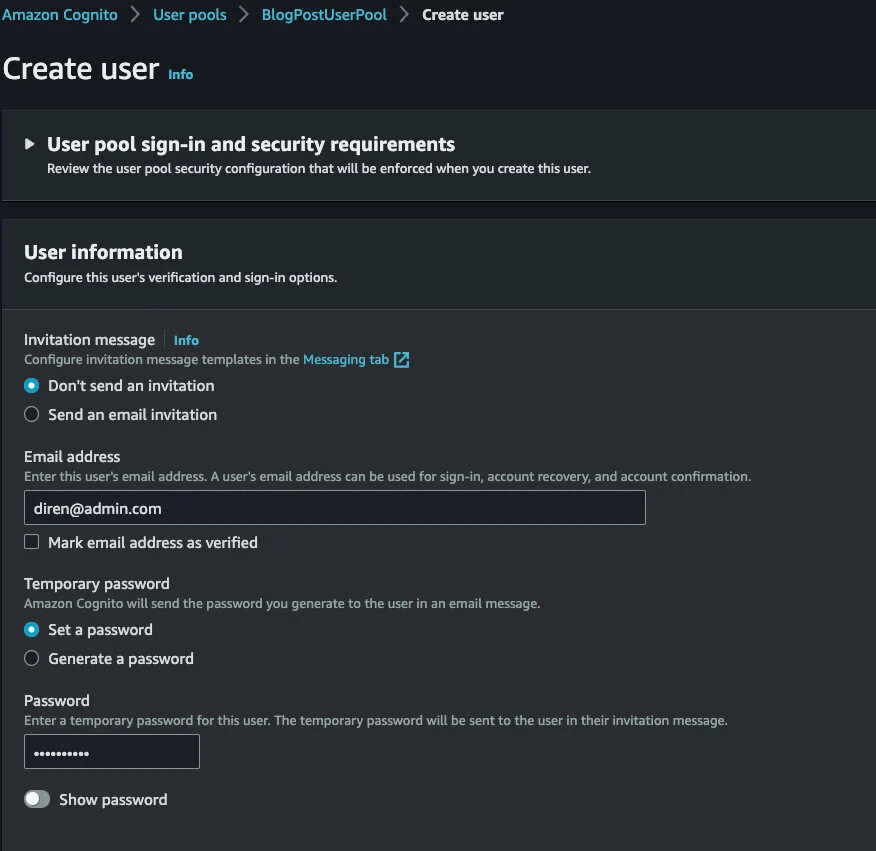The image size is (876, 851).
Task: Click the Info link beside Create user
Action: 180,74
